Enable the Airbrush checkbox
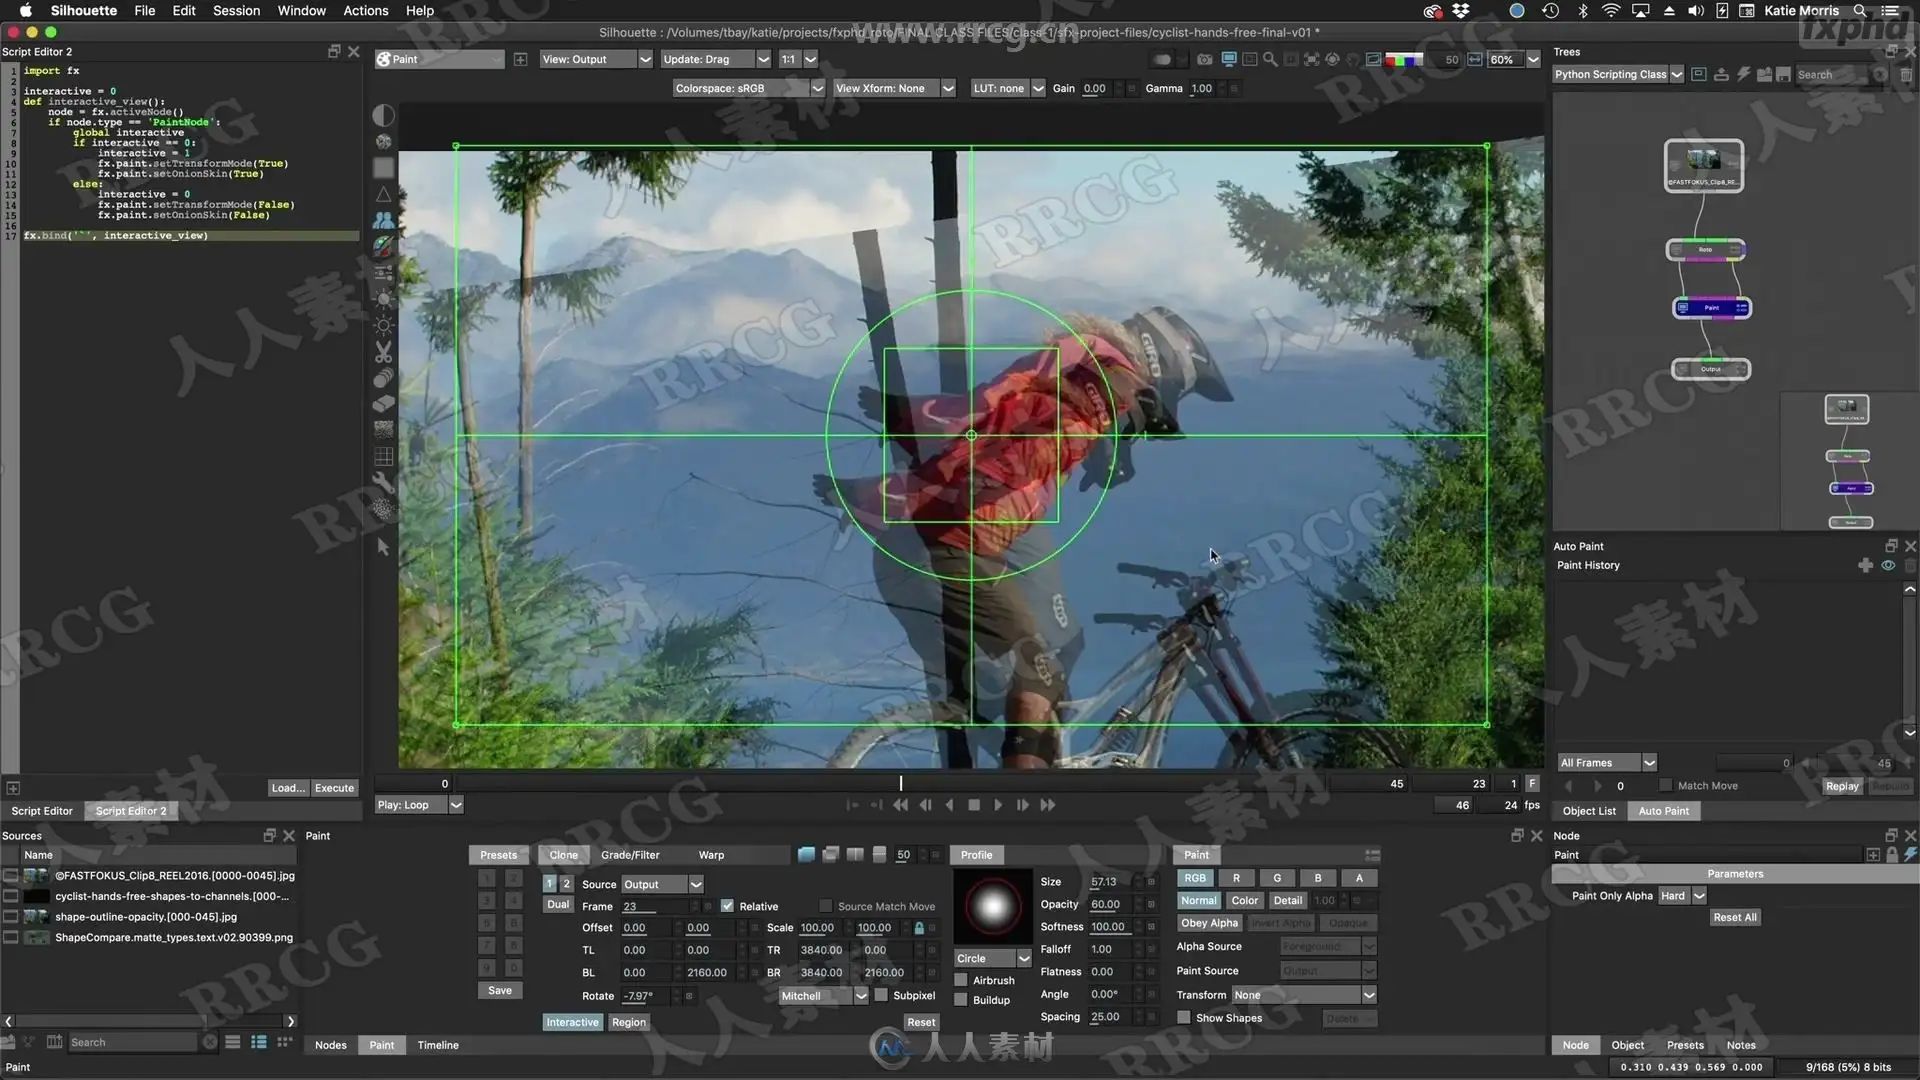The height and width of the screenshot is (1080, 1920). point(961,981)
